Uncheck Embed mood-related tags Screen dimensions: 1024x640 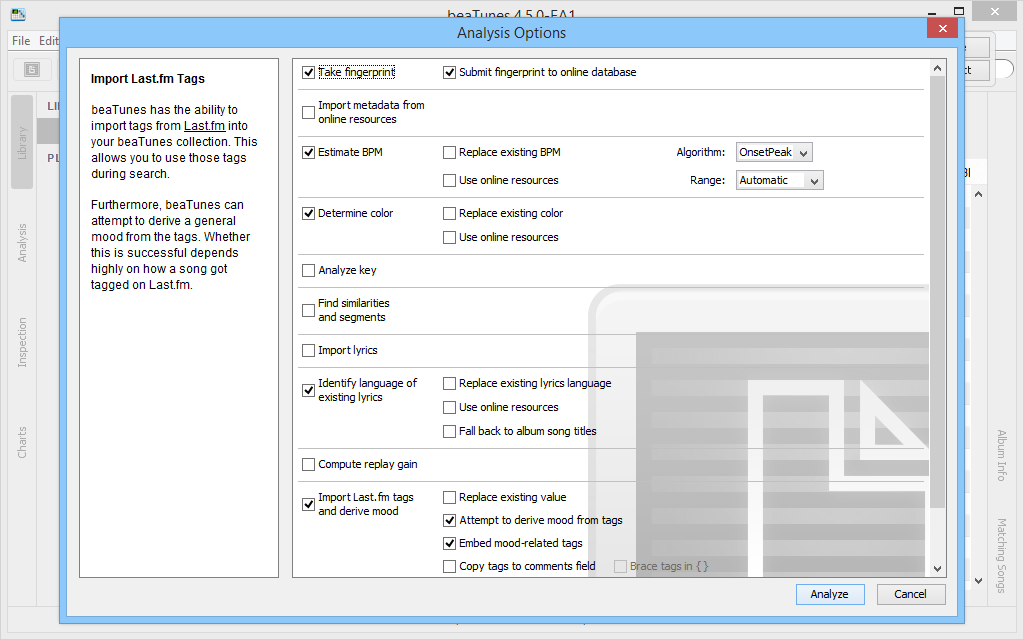coord(449,543)
